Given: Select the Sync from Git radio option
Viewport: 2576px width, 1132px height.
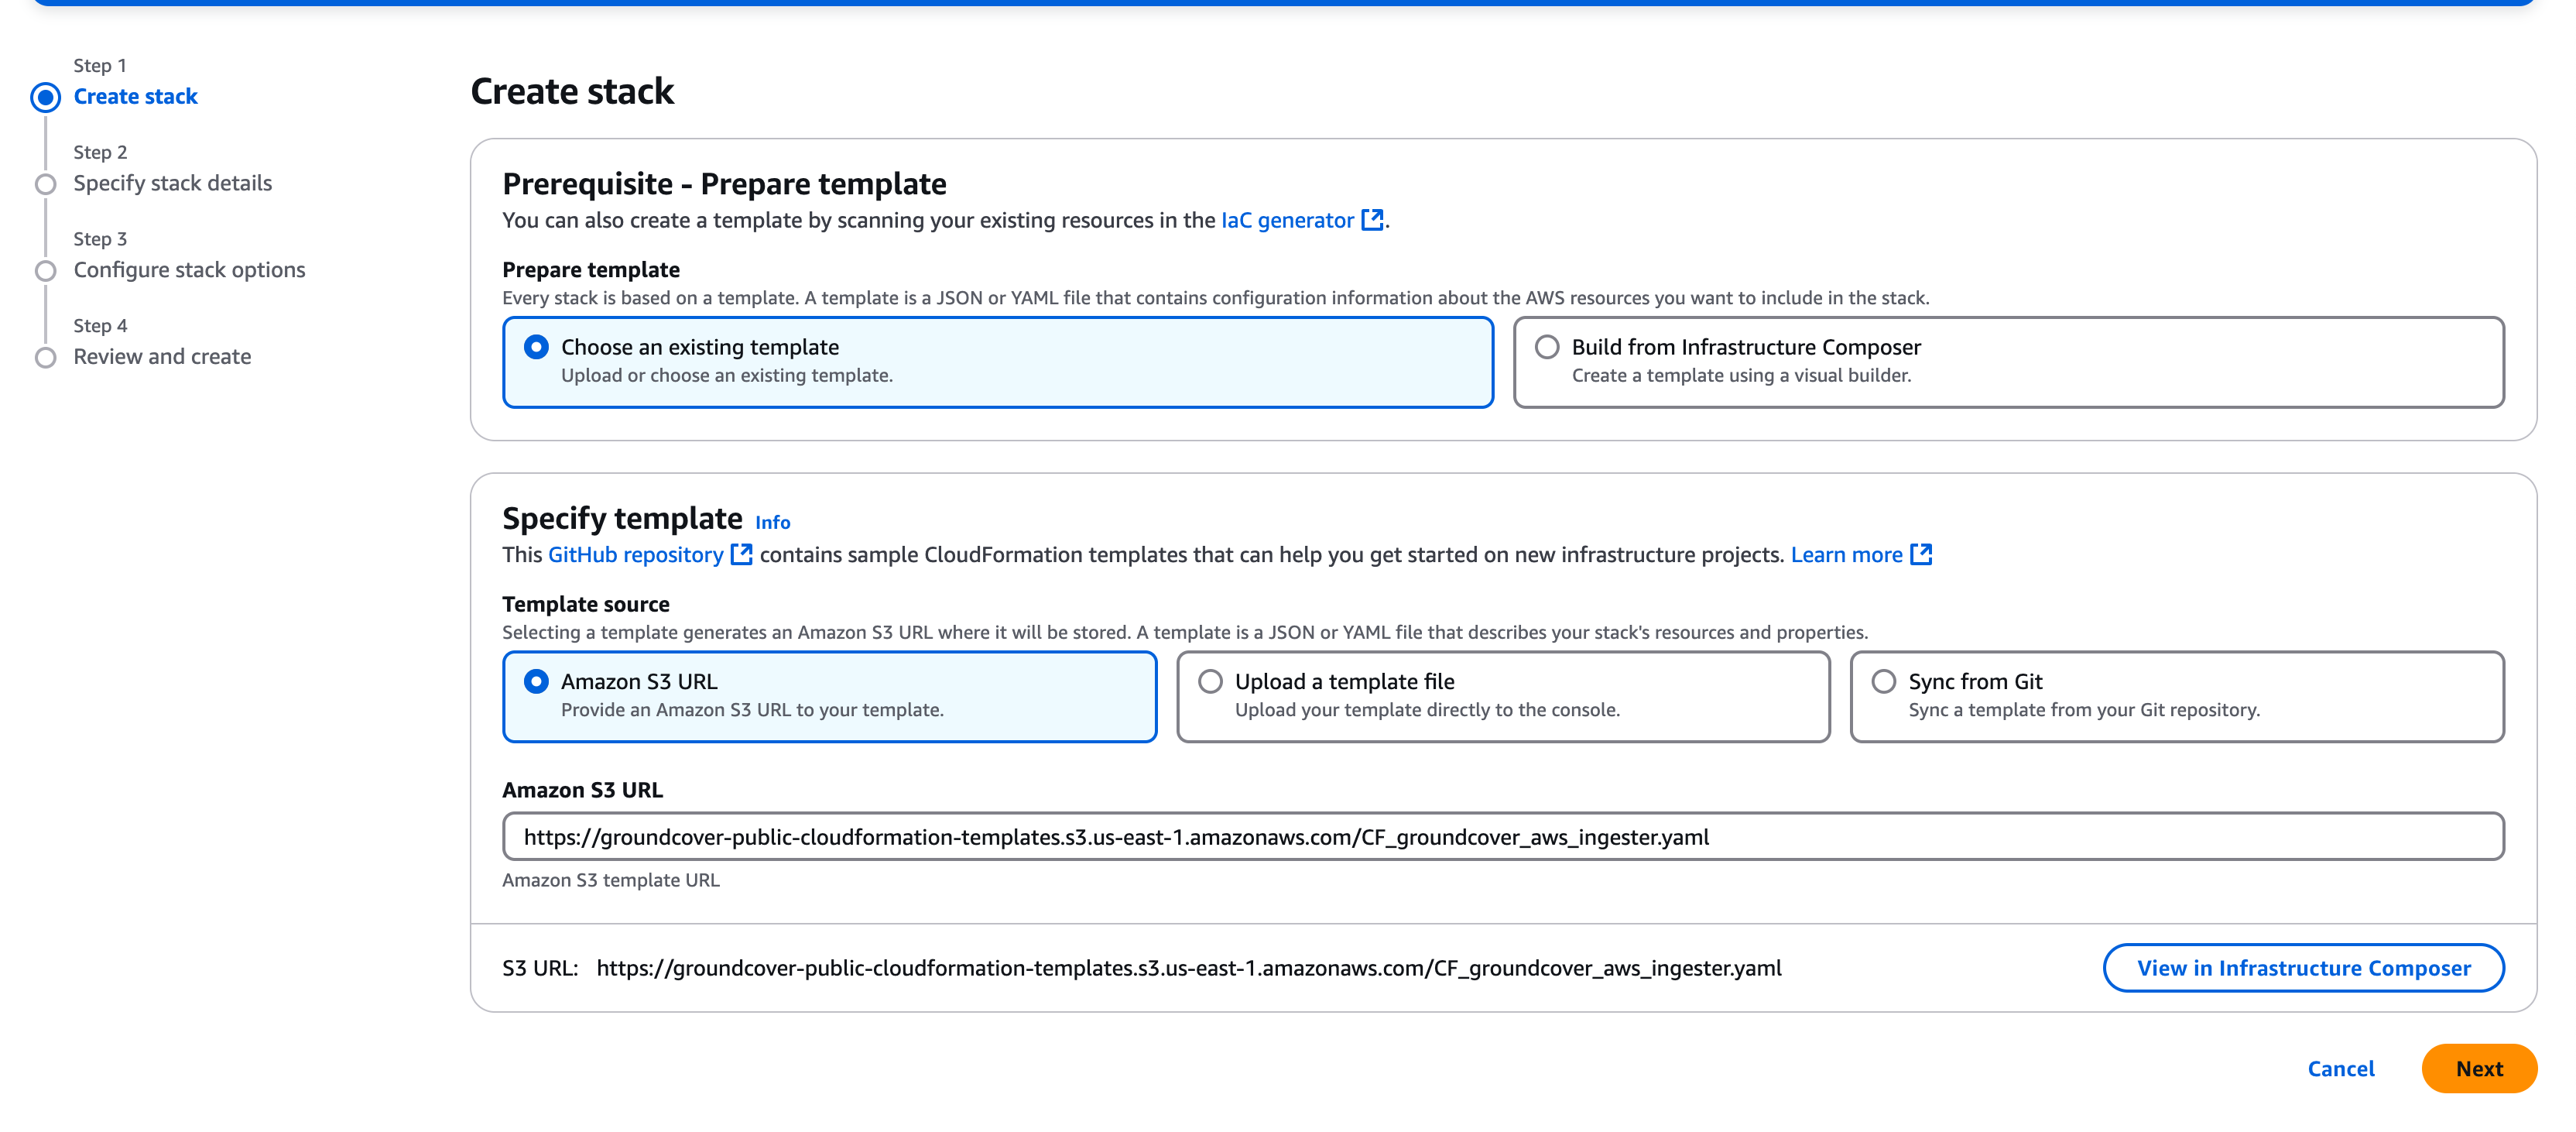Looking at the screenshot, I should coord(1883,682).
